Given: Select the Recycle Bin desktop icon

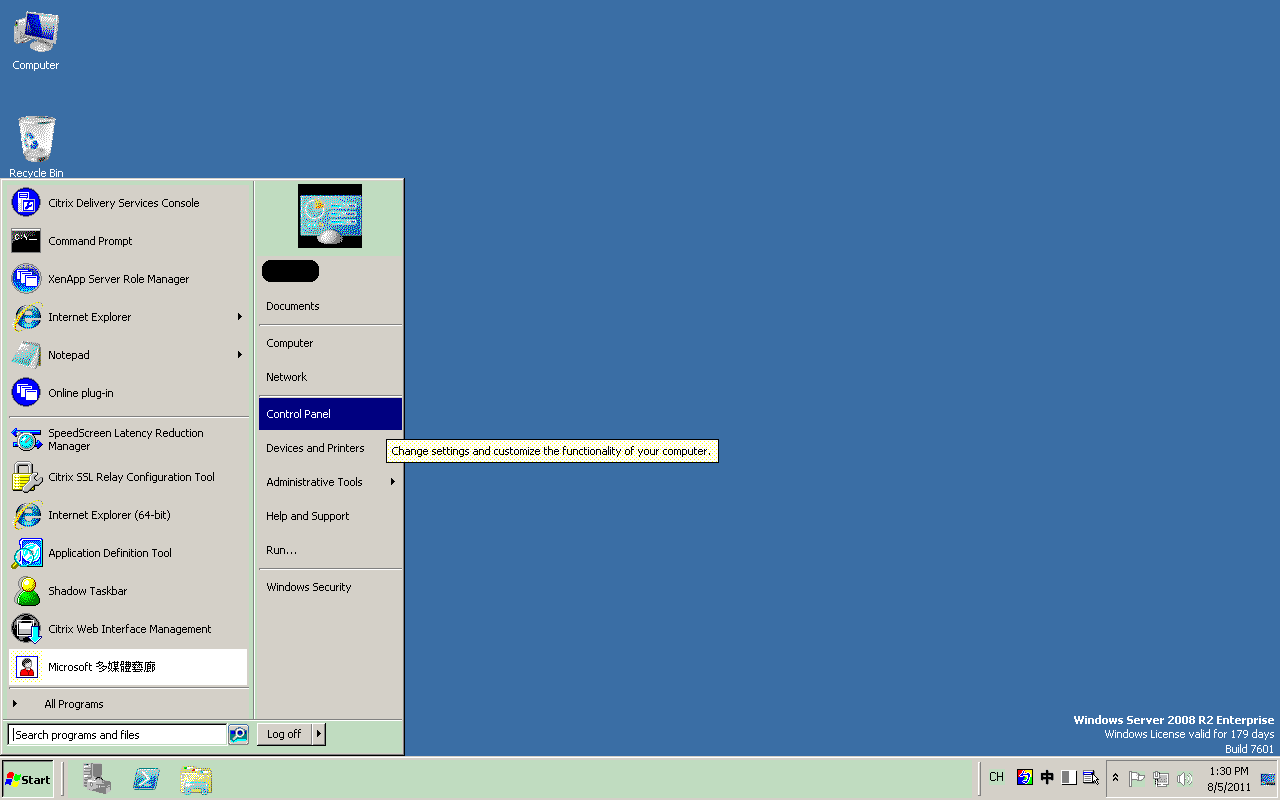Looking at the screenshot, I should (x=36, y=147).
